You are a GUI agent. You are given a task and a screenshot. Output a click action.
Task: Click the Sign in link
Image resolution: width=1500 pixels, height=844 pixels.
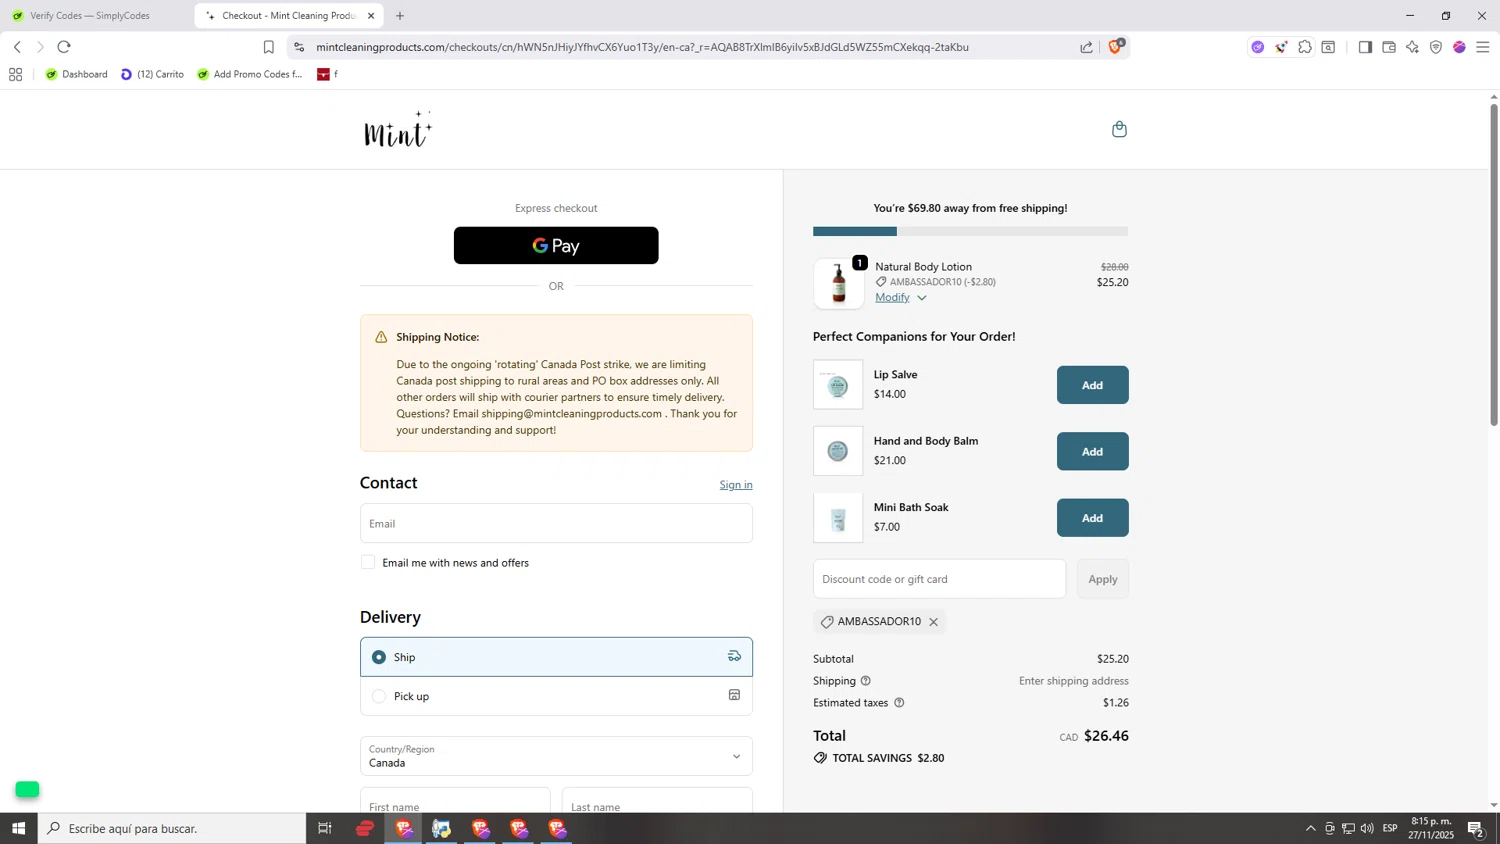[736, 485]
